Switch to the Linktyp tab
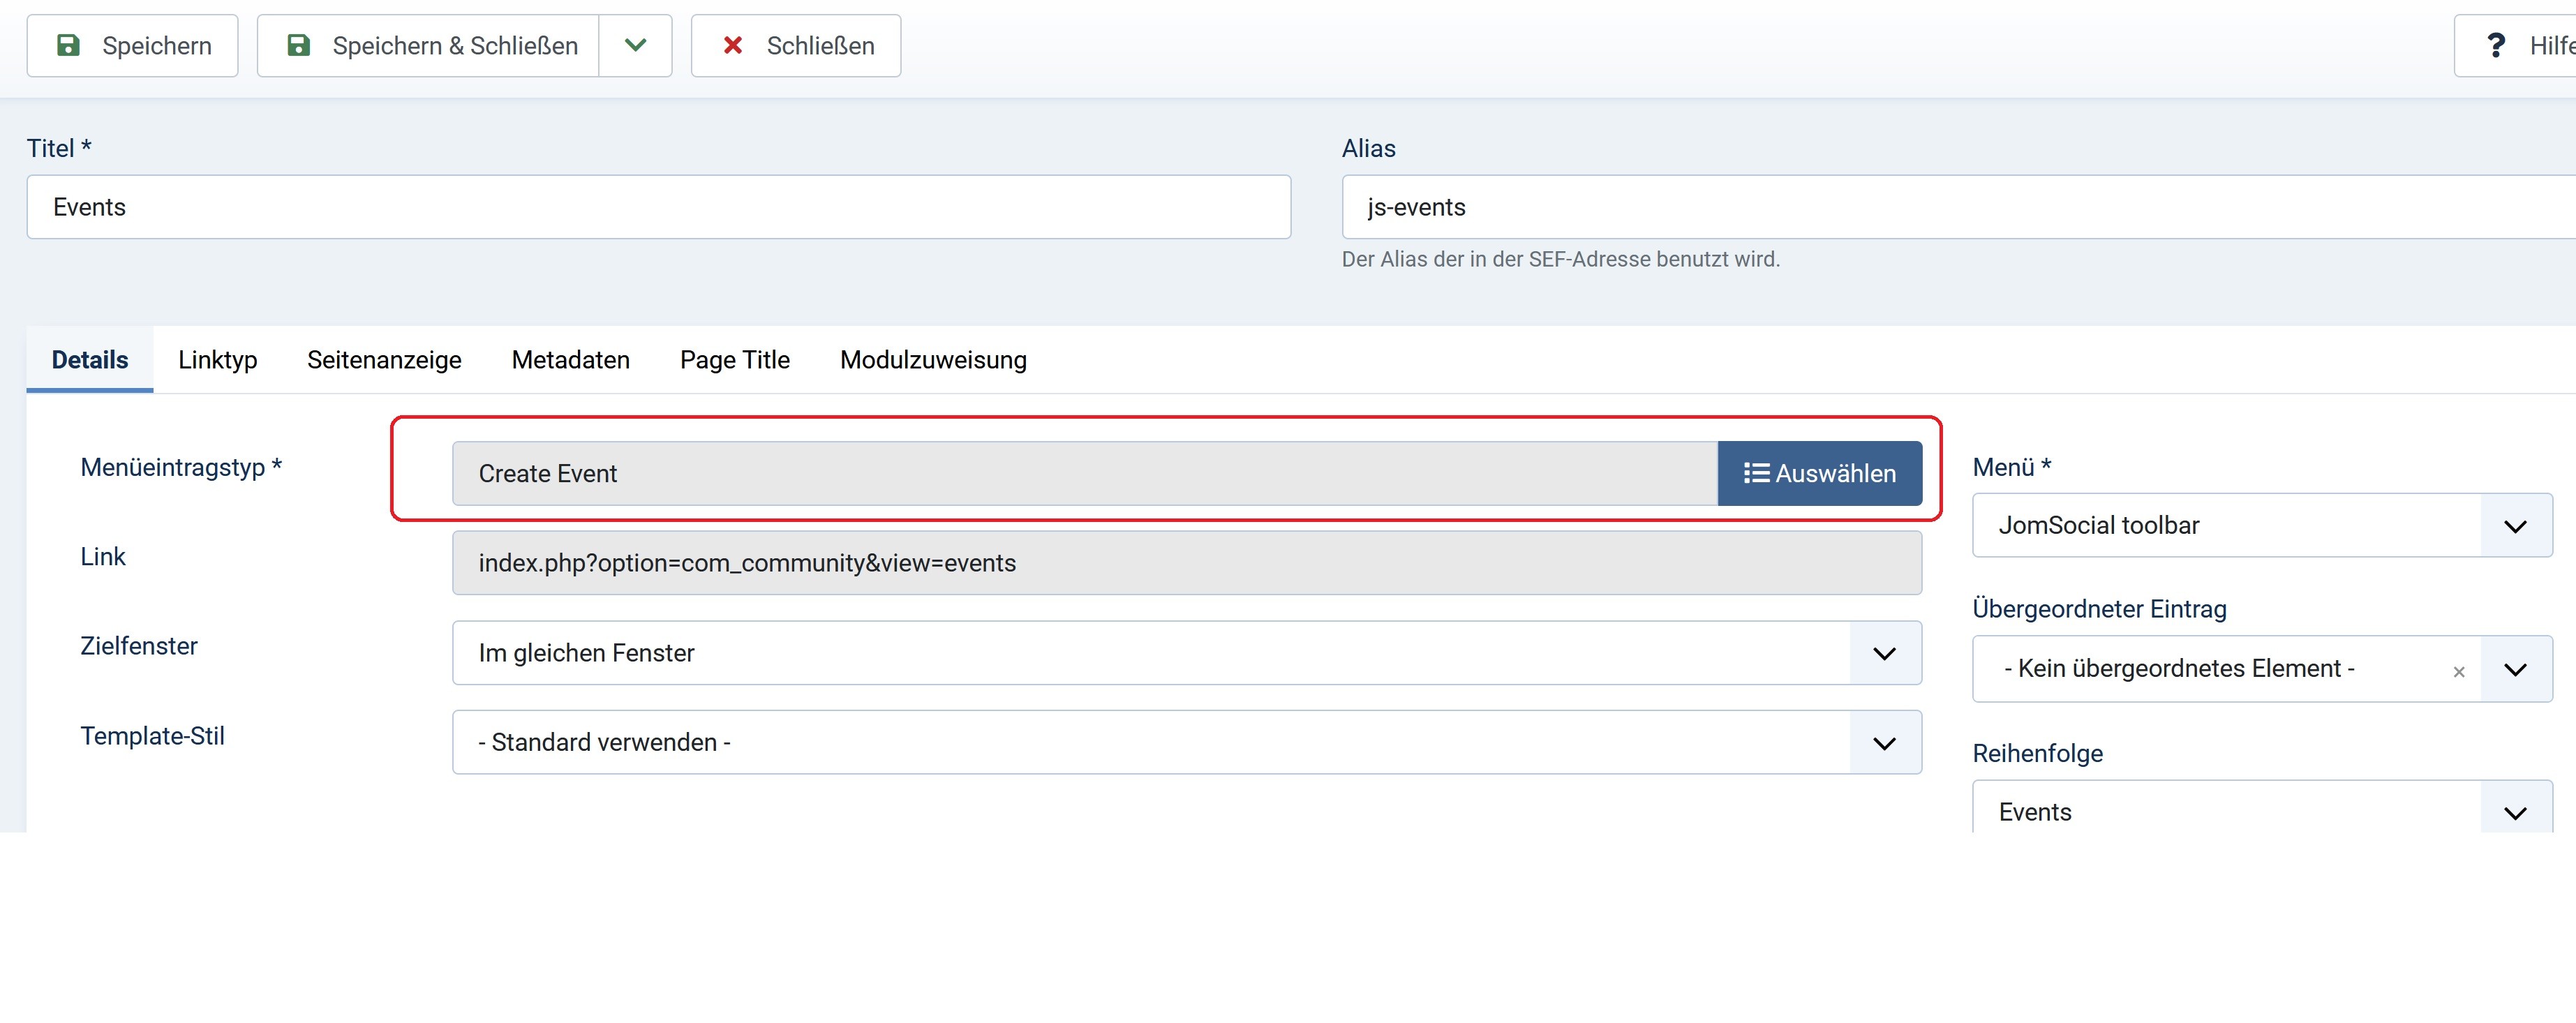Image resolution: width=2576 pixels, height=1023 pixels. pyautogui.click(x=217, y=360)
